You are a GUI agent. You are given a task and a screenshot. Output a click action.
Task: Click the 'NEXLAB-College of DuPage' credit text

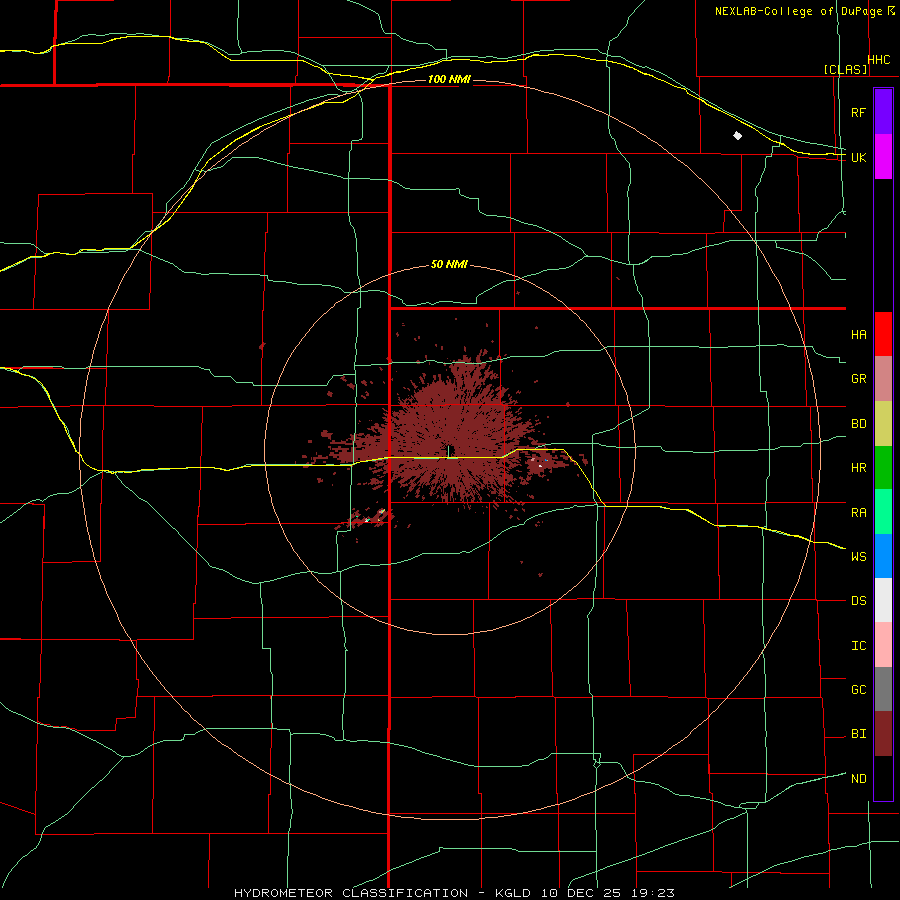798,11
